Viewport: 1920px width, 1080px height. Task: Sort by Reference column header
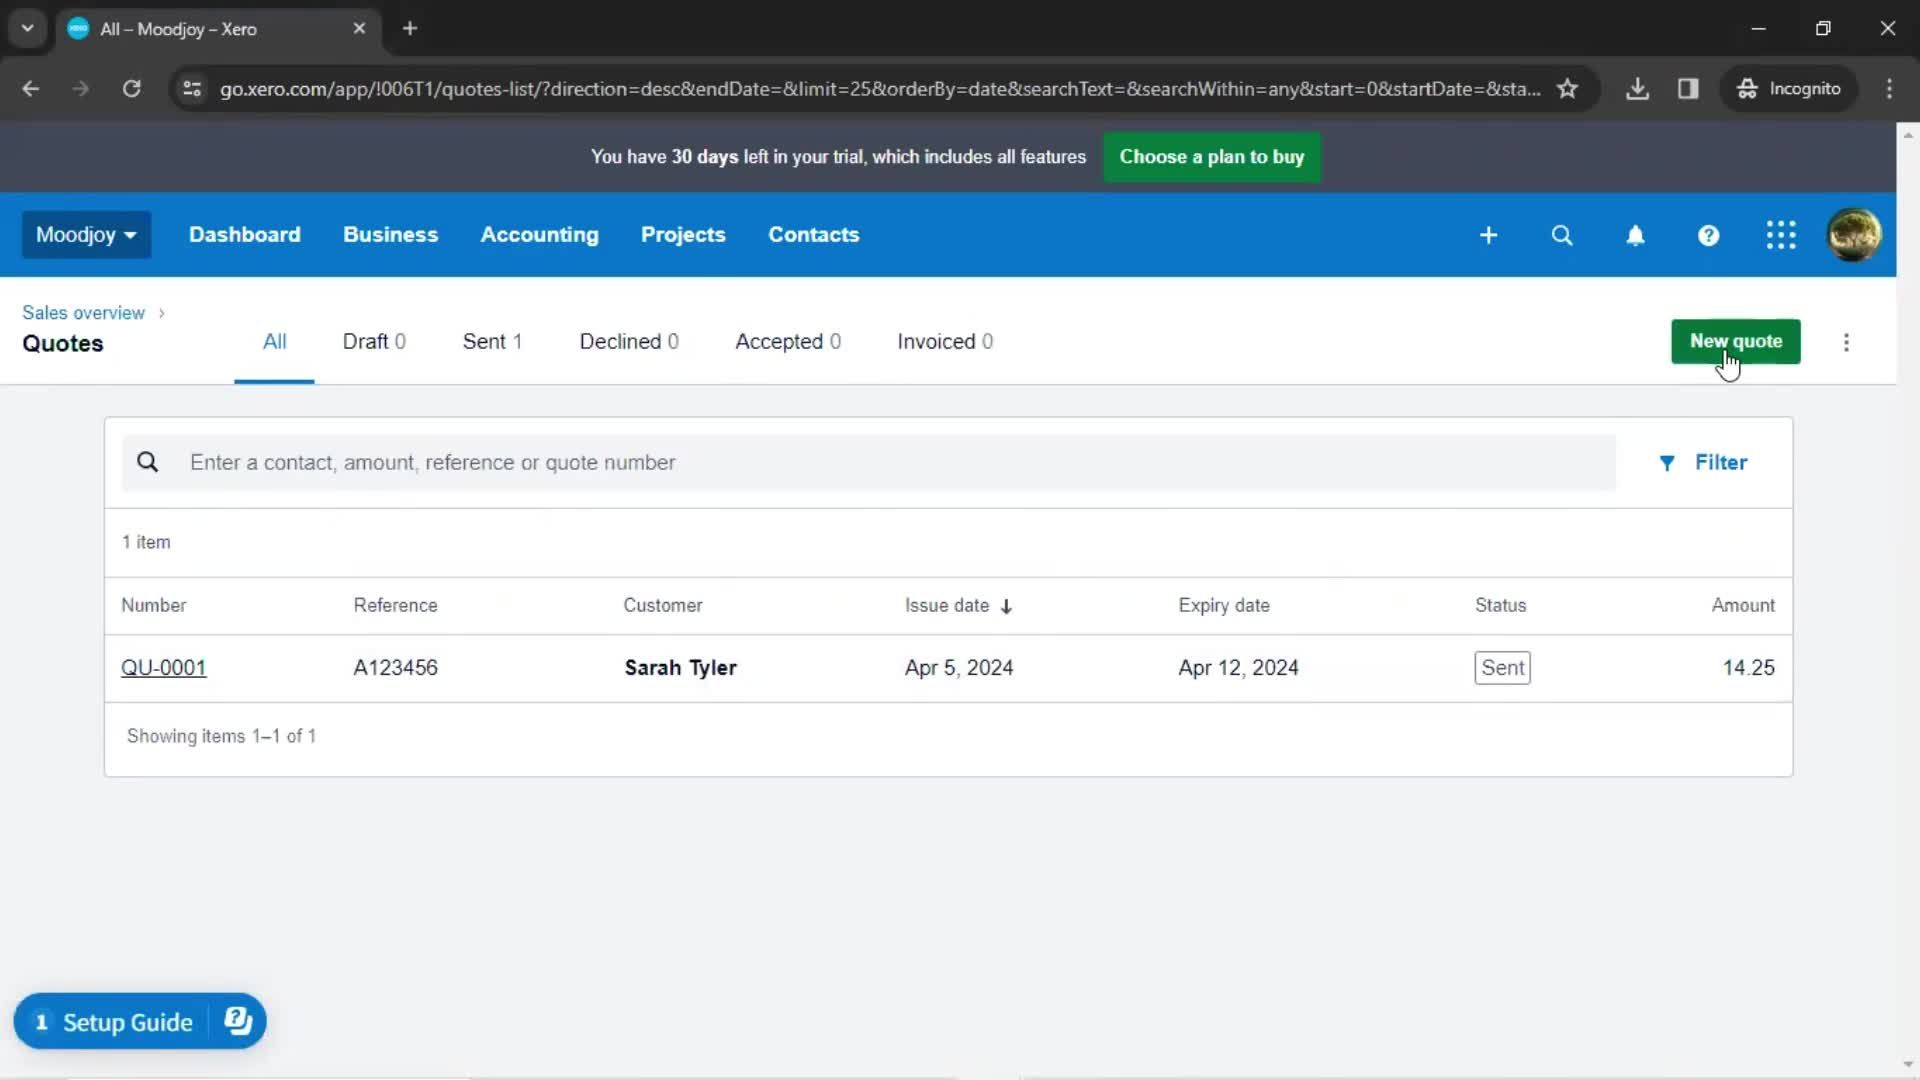395,606
